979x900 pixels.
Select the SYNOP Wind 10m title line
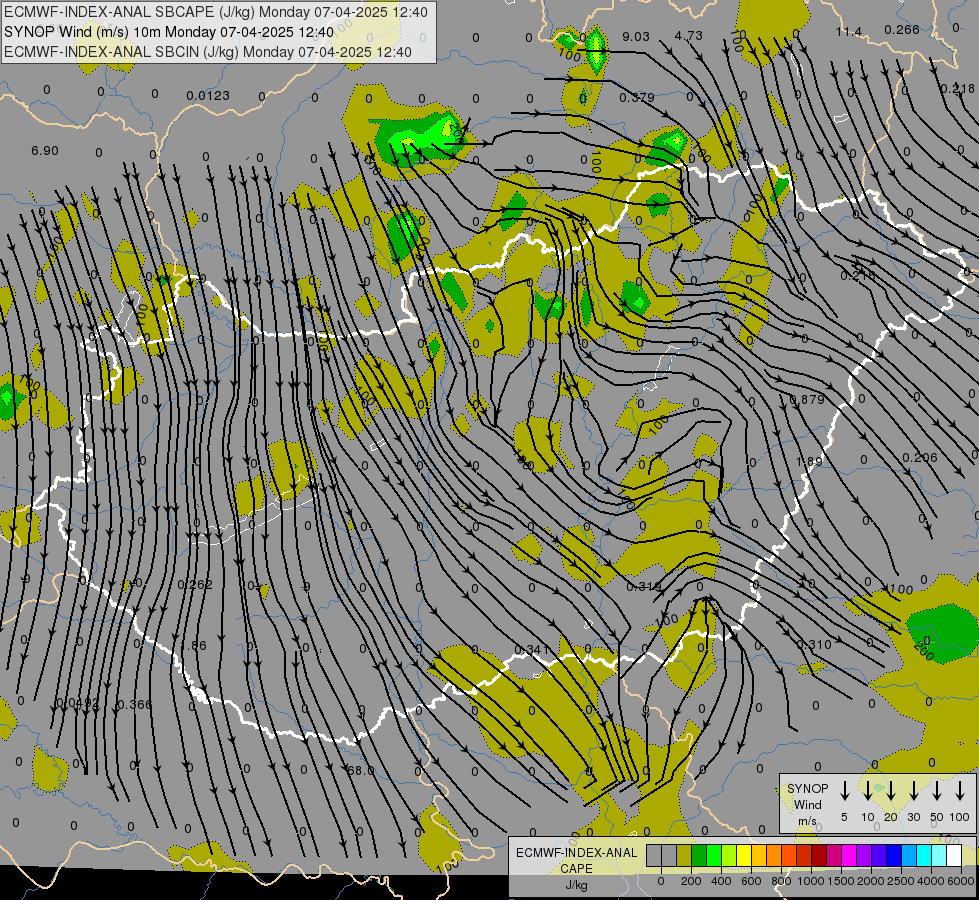(x=169, y=32)
